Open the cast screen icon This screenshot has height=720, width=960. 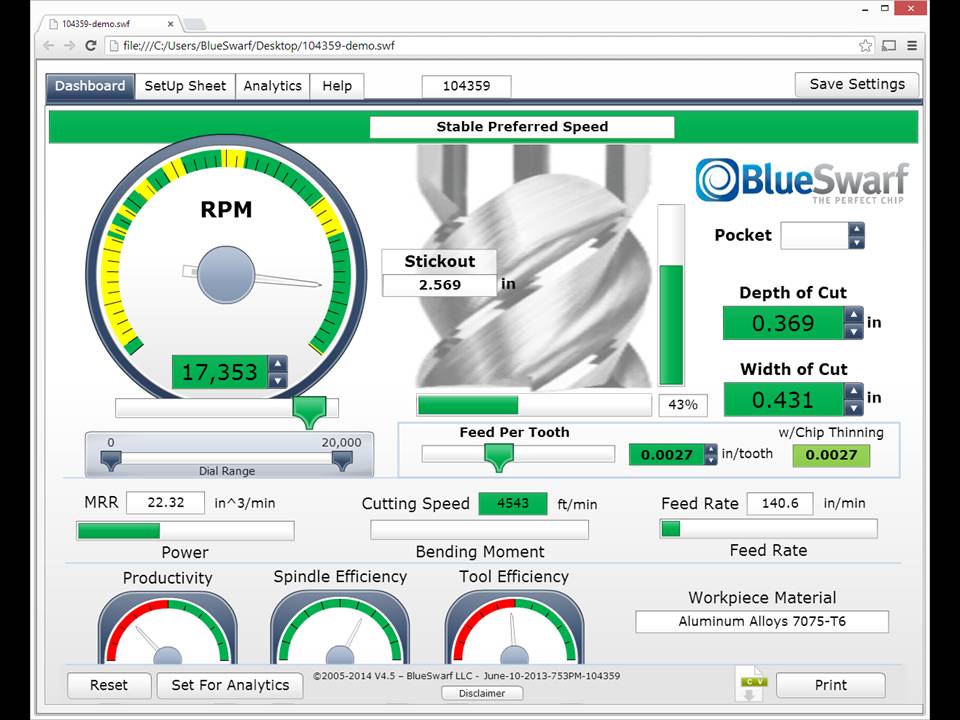tap(889, 45)
